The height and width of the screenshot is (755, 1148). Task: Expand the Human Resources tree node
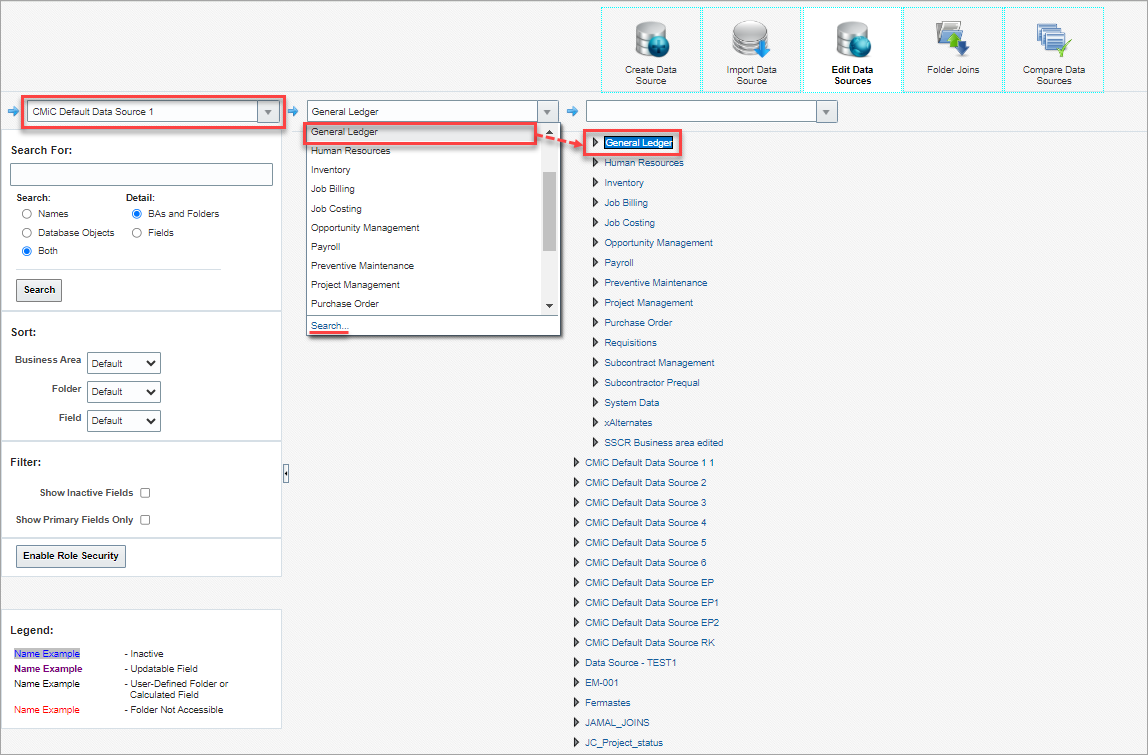[595, 163]
